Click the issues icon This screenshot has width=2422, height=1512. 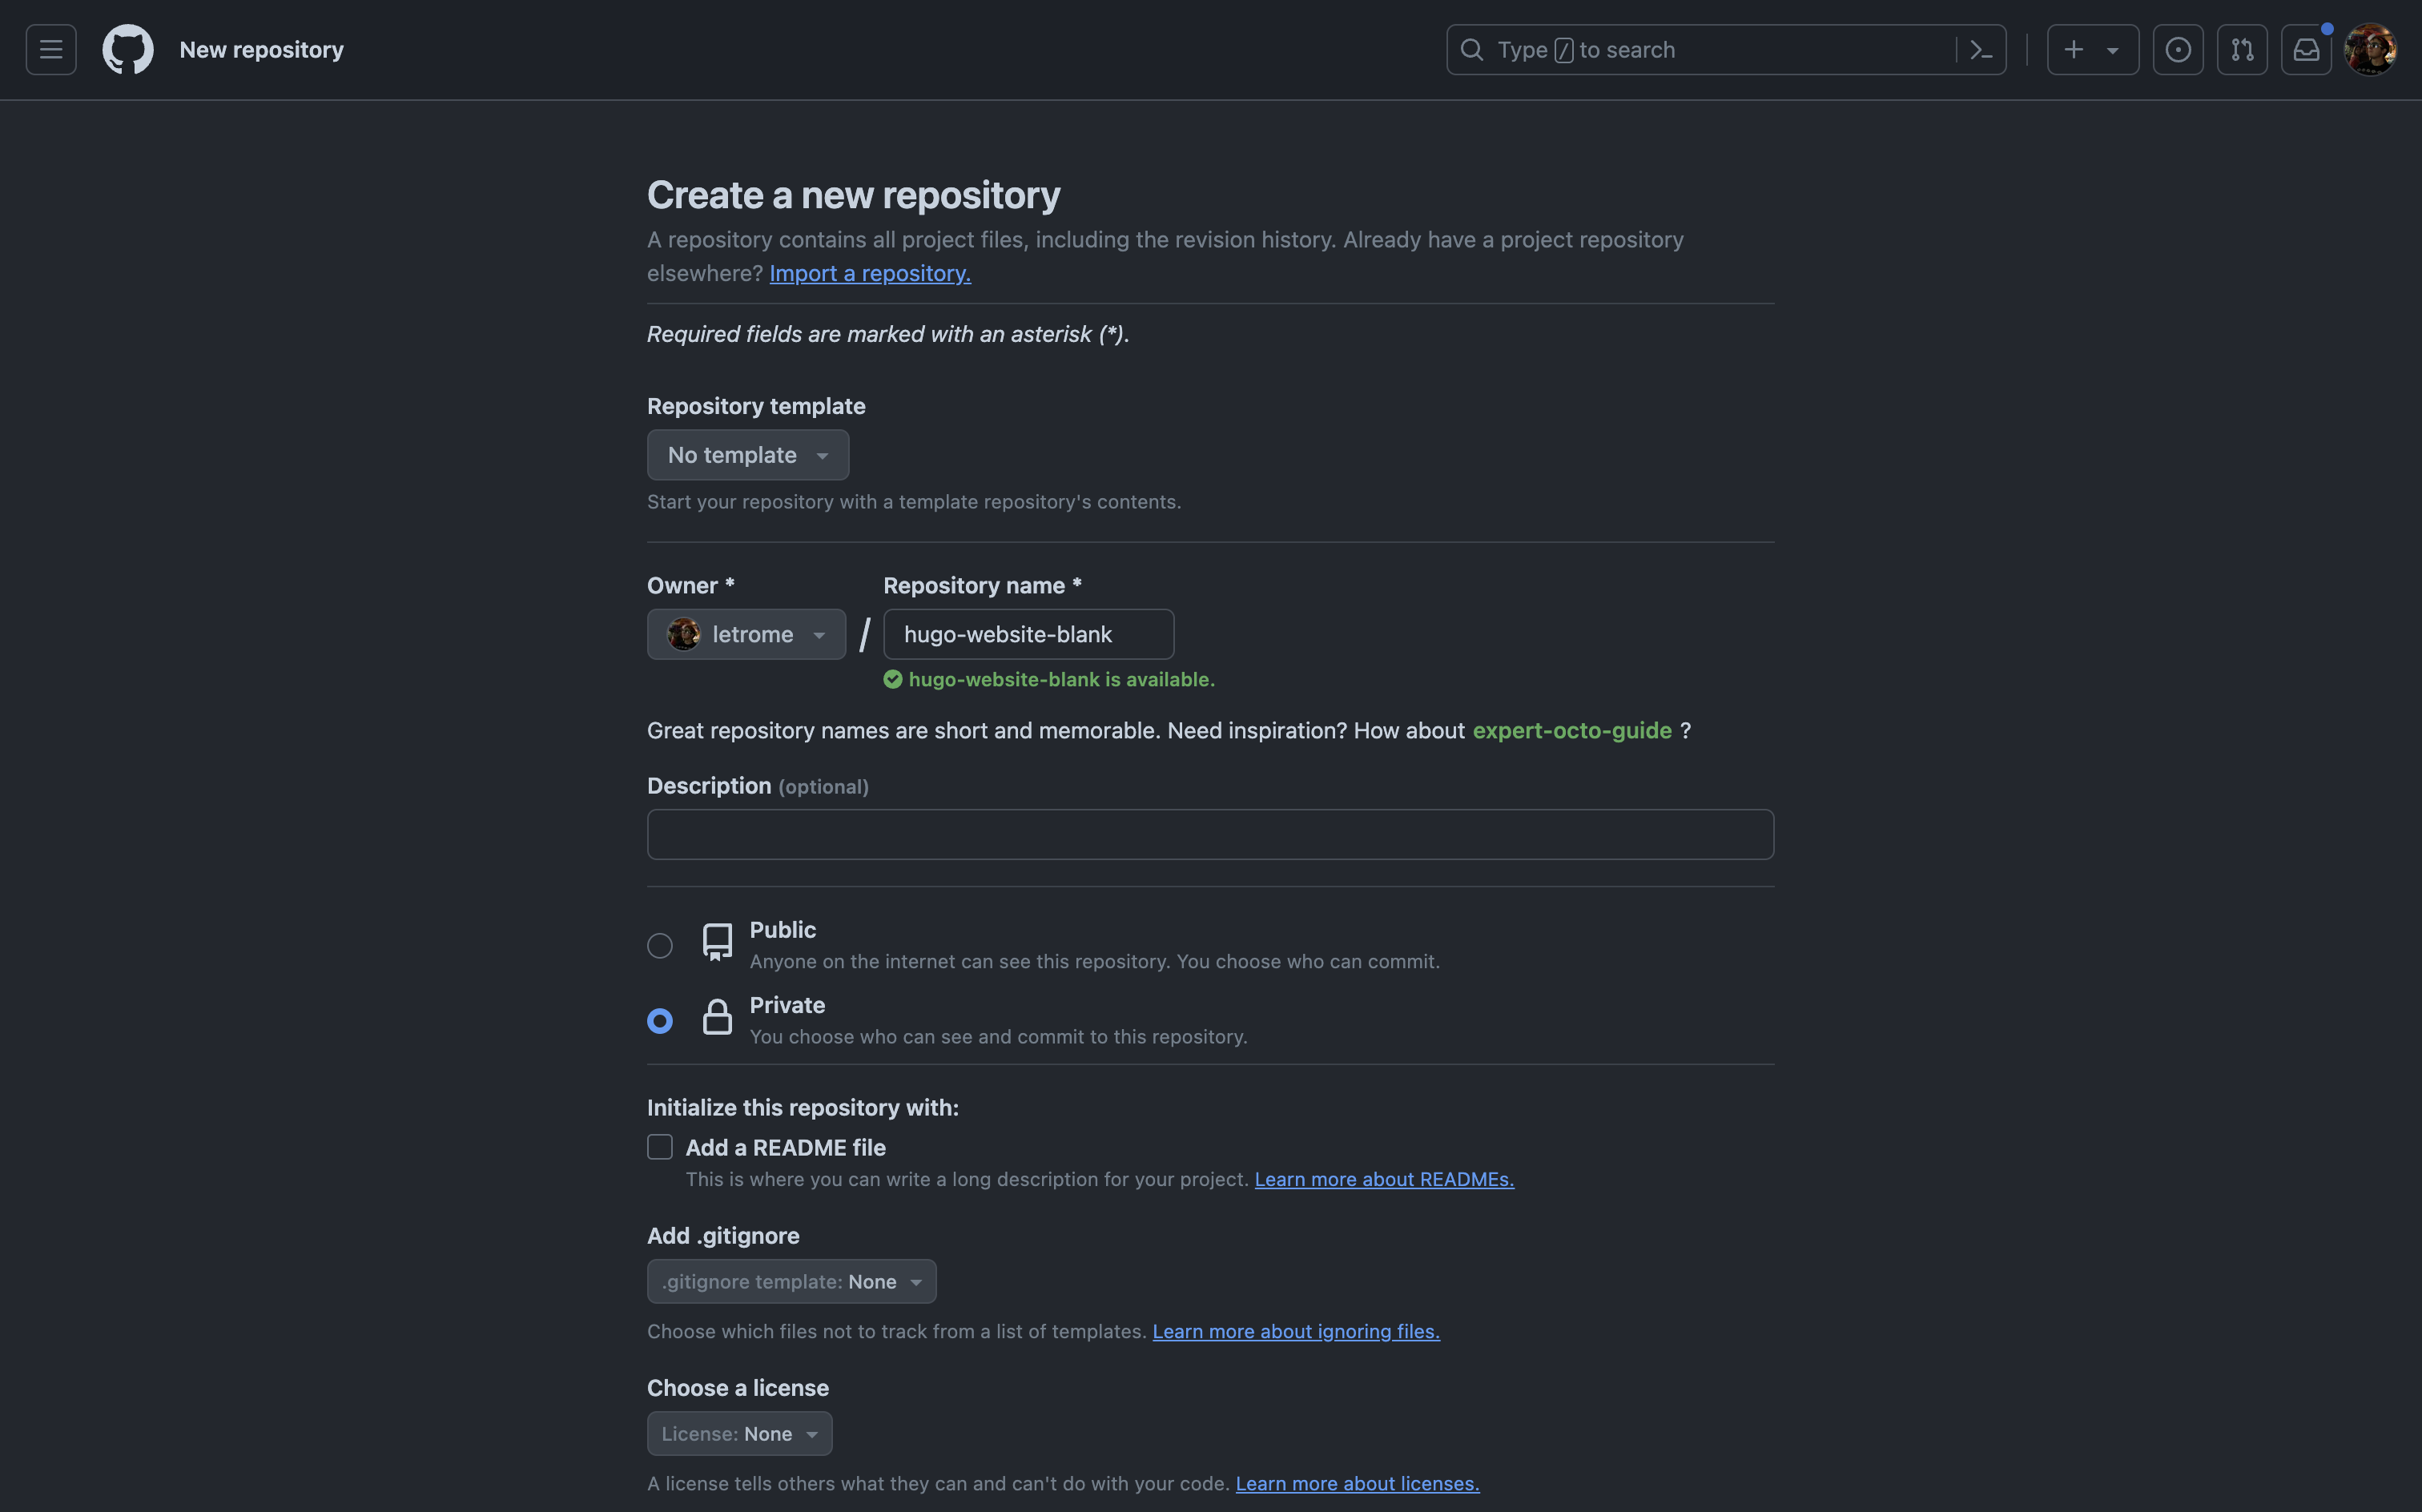[2179, 49]
